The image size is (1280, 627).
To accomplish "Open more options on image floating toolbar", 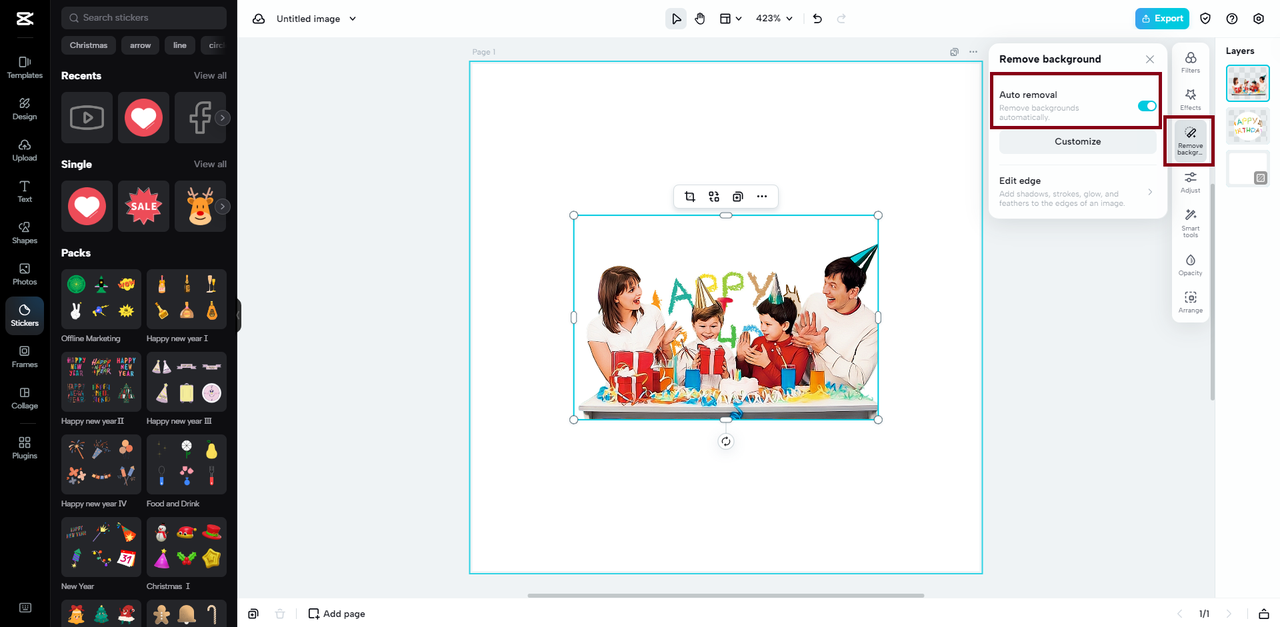I will tap(762, 197).
